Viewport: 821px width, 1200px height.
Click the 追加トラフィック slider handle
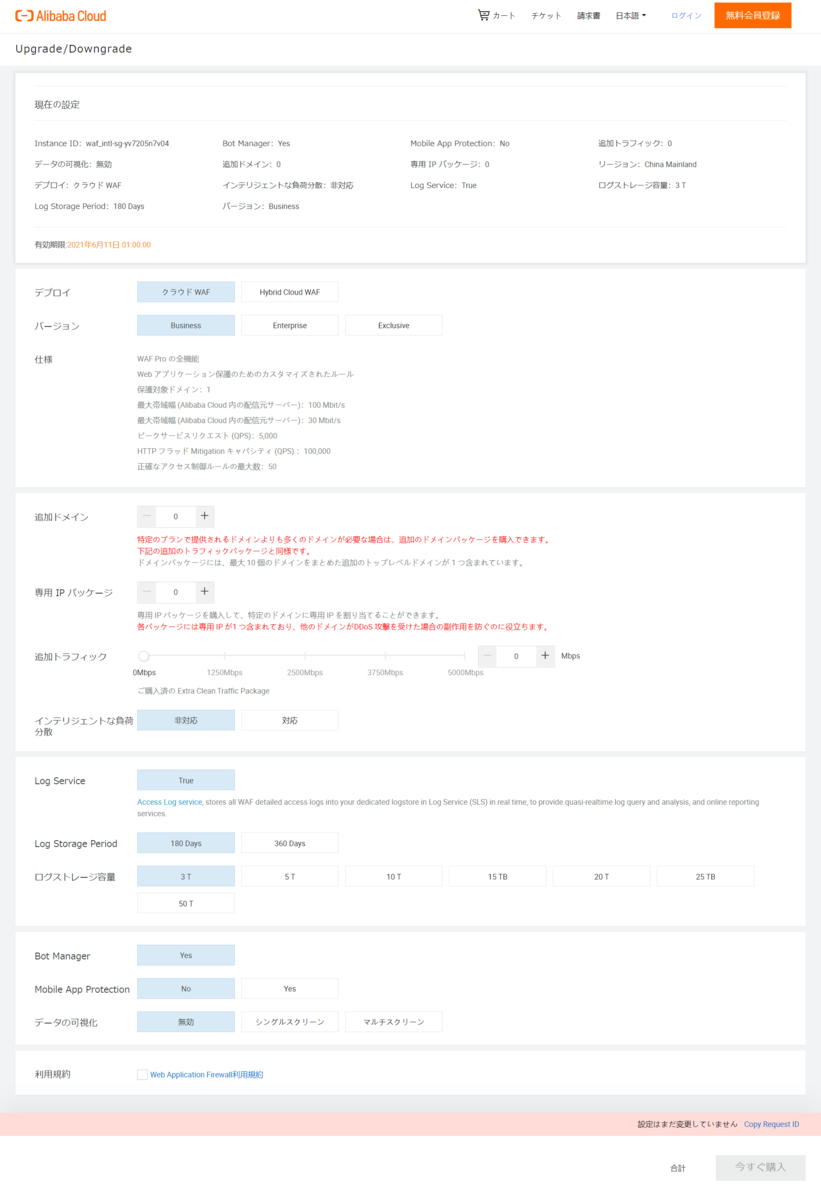143,655
